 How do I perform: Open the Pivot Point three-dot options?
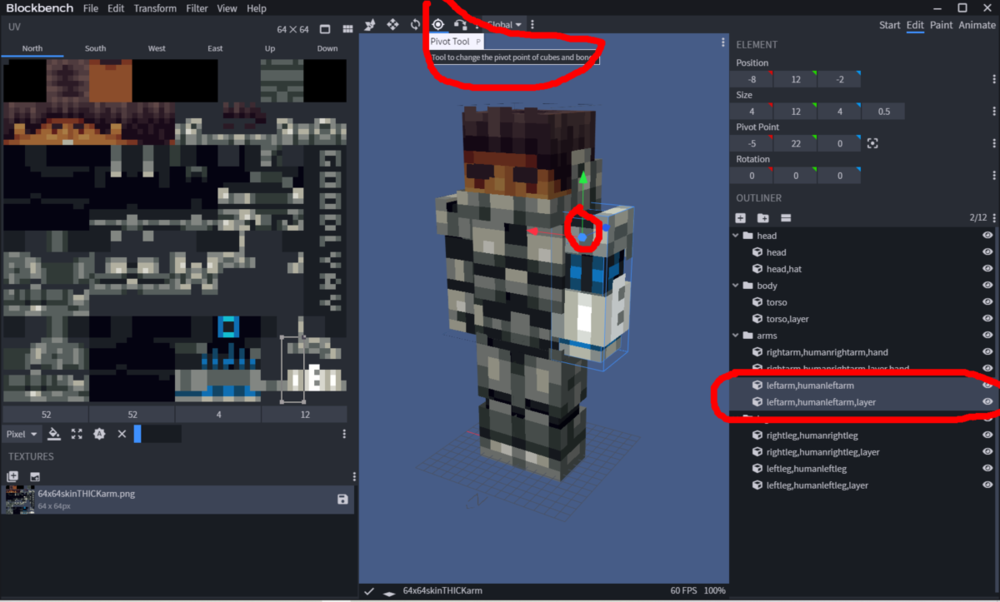tap(994, 143)
